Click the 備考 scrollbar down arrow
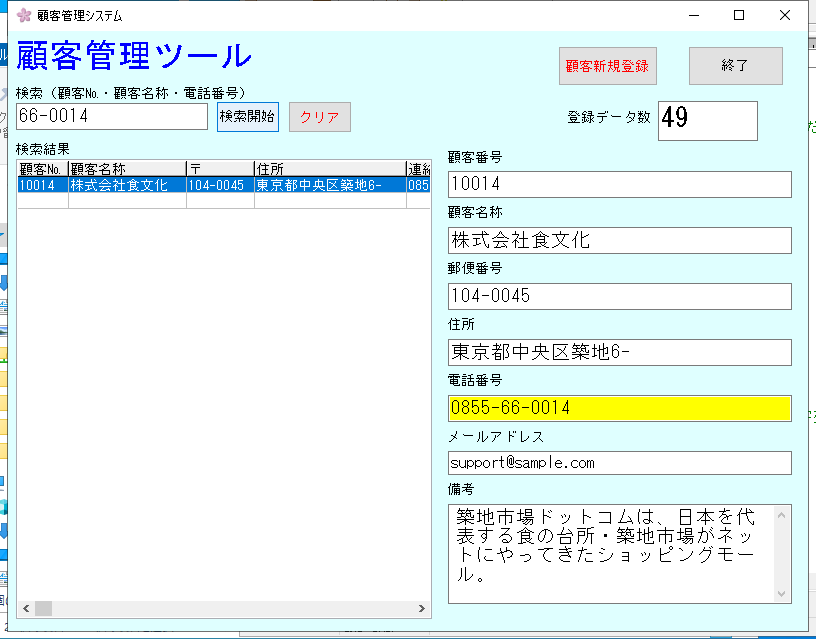 (781, 593)
